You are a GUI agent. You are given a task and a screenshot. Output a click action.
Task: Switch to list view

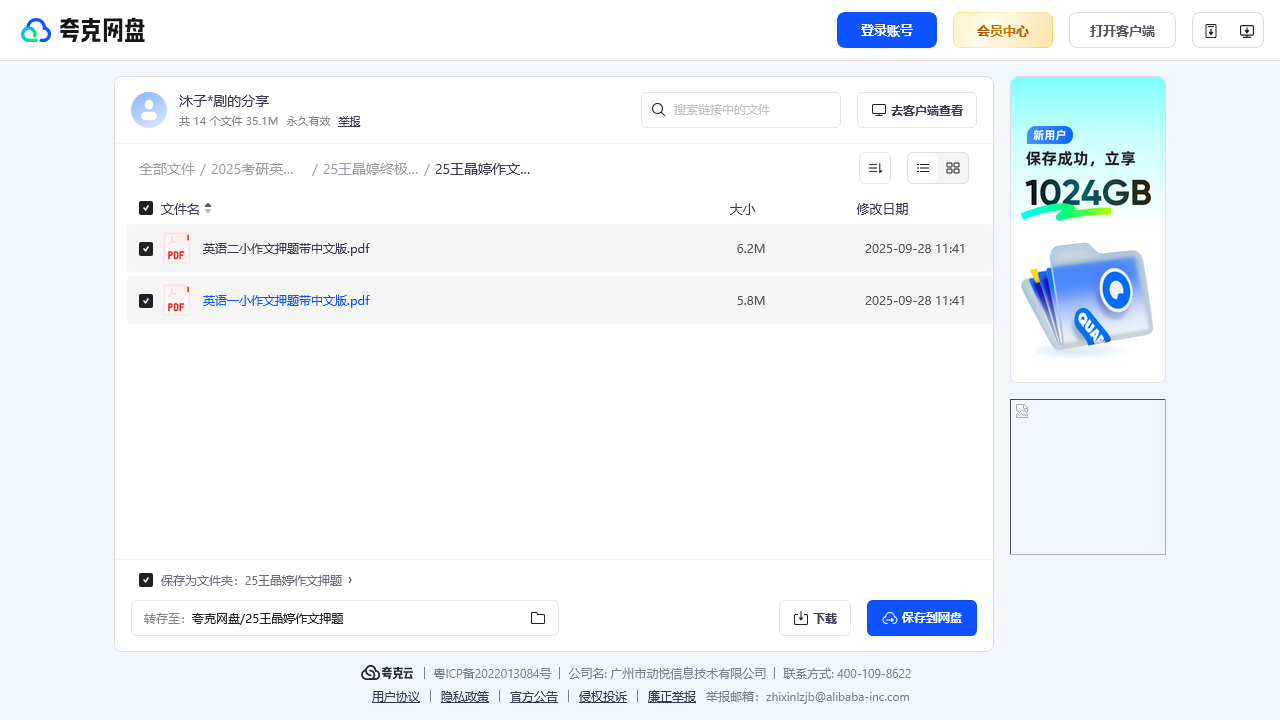pyautogui.click(x=923, y=168)
